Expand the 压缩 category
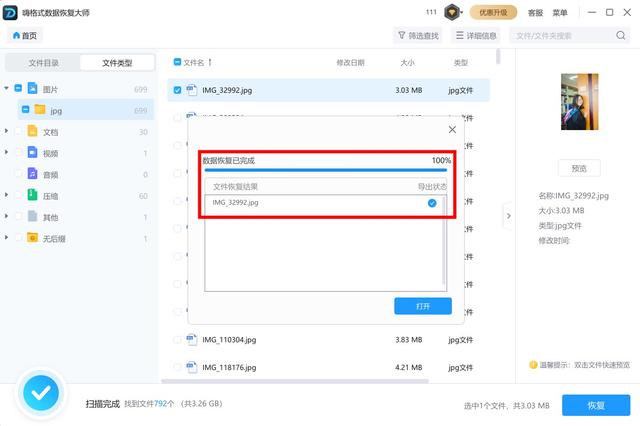 pyautogui.click(x=6, y=195)
